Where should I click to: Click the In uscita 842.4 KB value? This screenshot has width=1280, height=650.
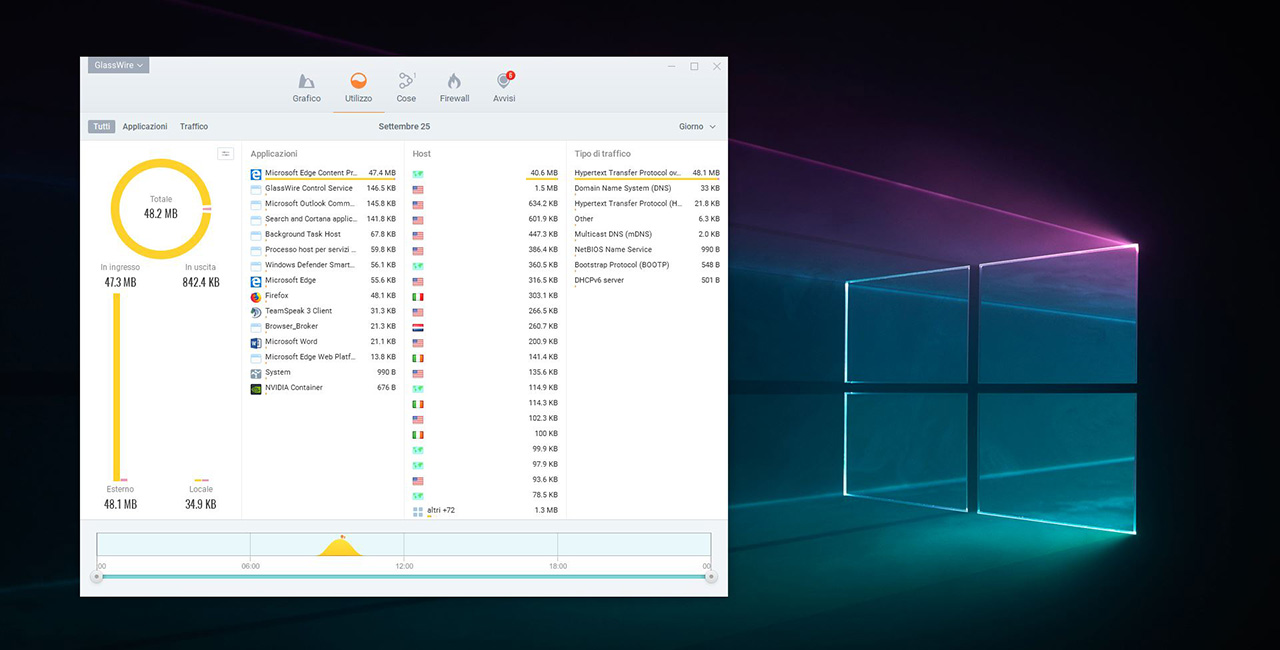point(201,283)
